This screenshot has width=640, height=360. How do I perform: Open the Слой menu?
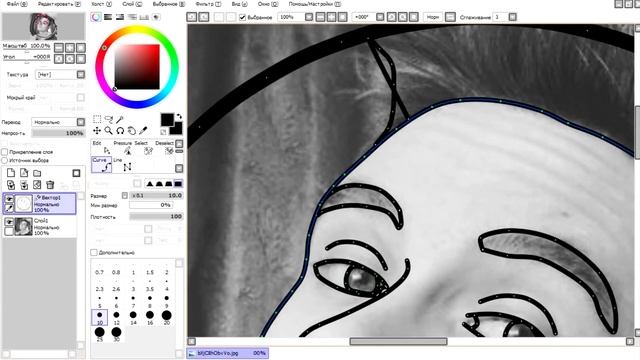tap(132, 4)
